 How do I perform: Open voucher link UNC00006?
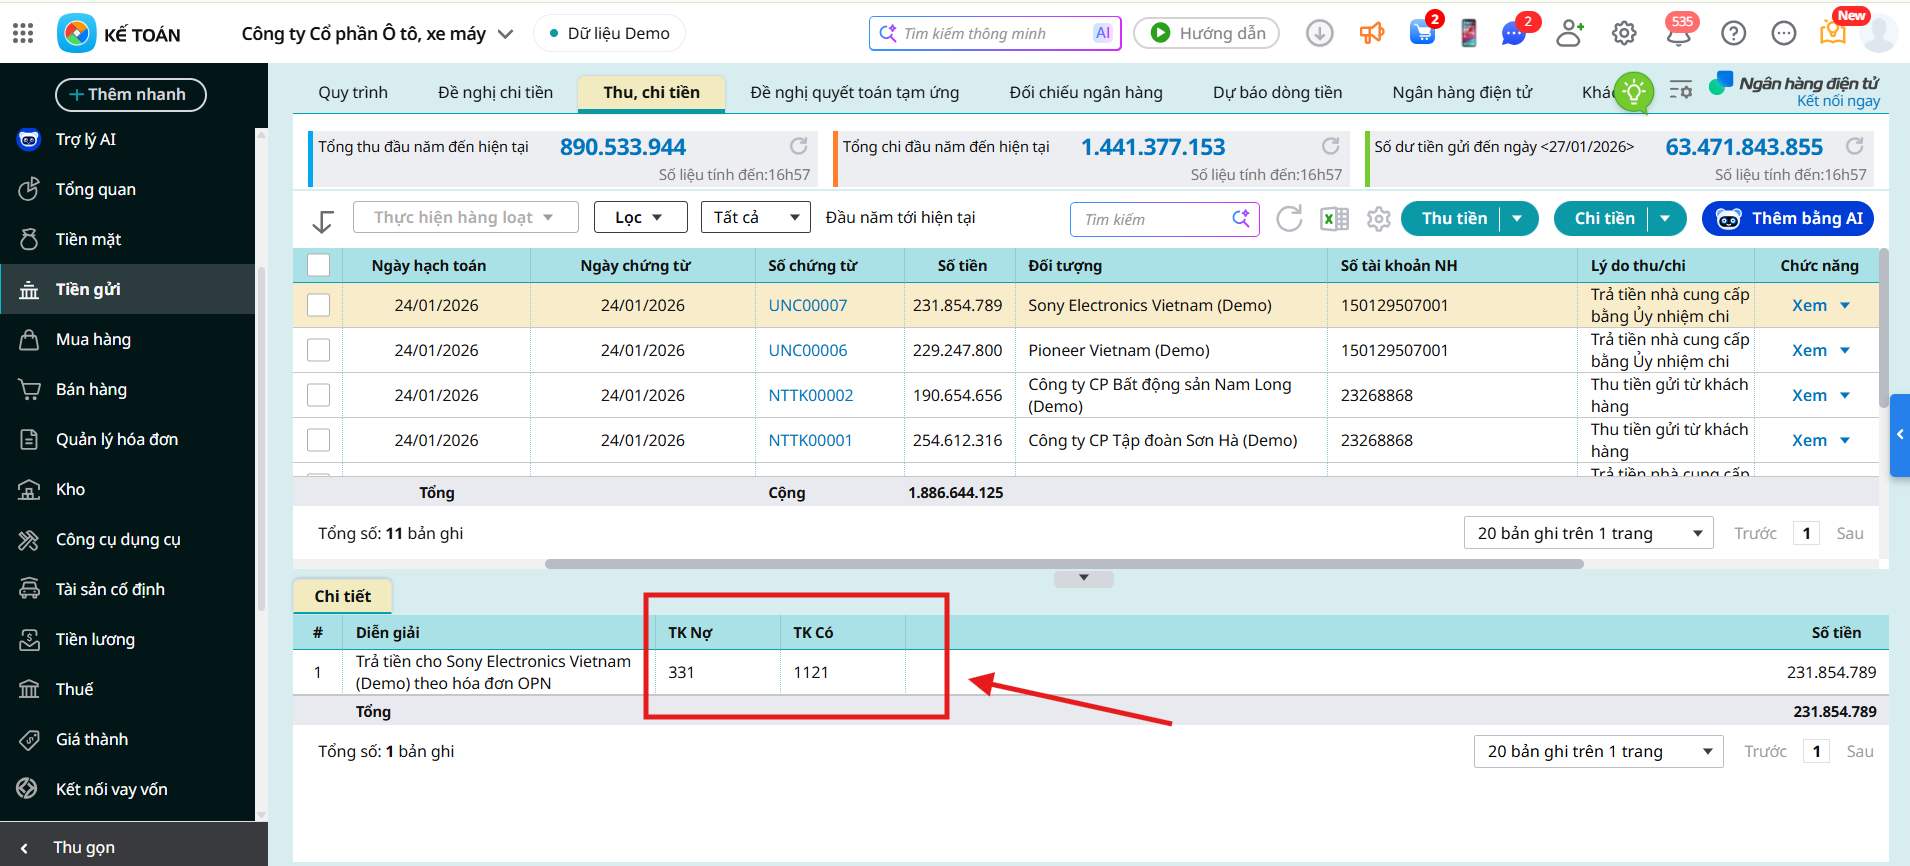pyautogui.click(x=807, y=350)
